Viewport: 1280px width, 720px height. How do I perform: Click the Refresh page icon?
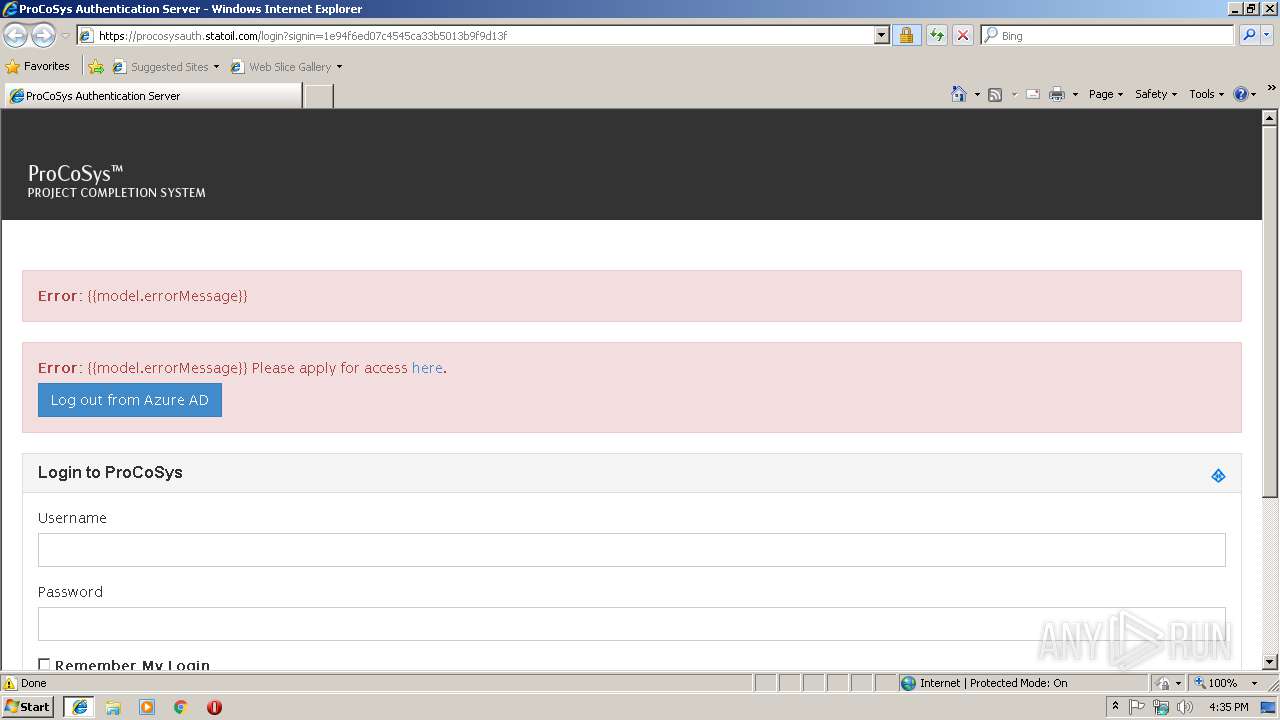936,35
